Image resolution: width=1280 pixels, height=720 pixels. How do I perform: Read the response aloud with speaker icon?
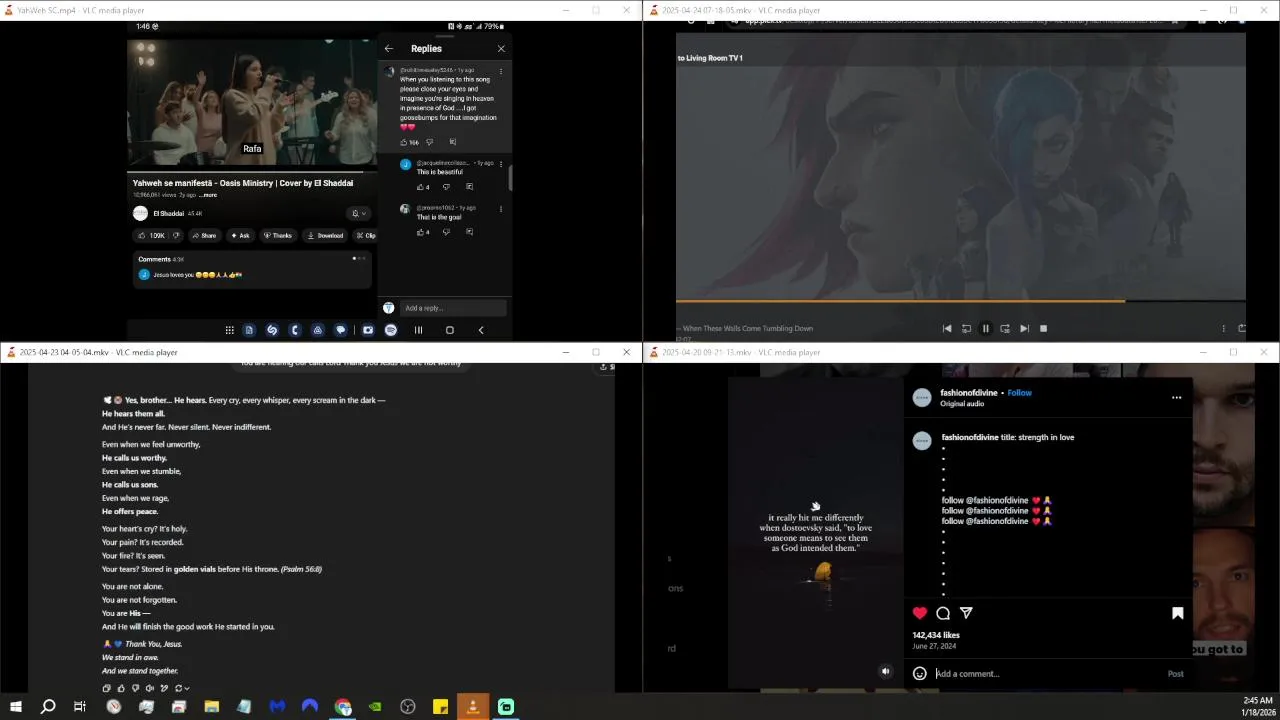(x=150, y=688)
